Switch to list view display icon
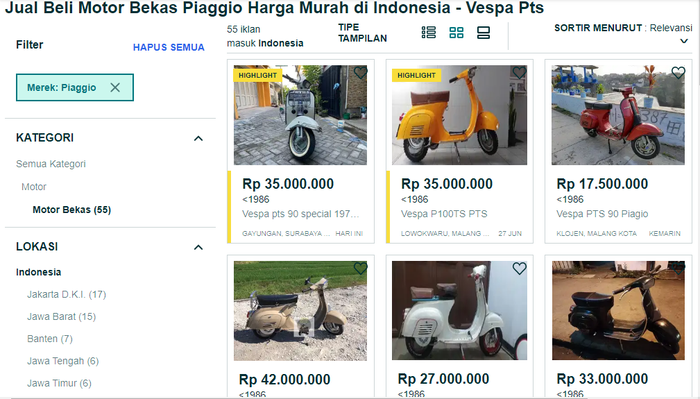This screenshot has width=700, height=399. pyautogui.click(x=429, y=32)
